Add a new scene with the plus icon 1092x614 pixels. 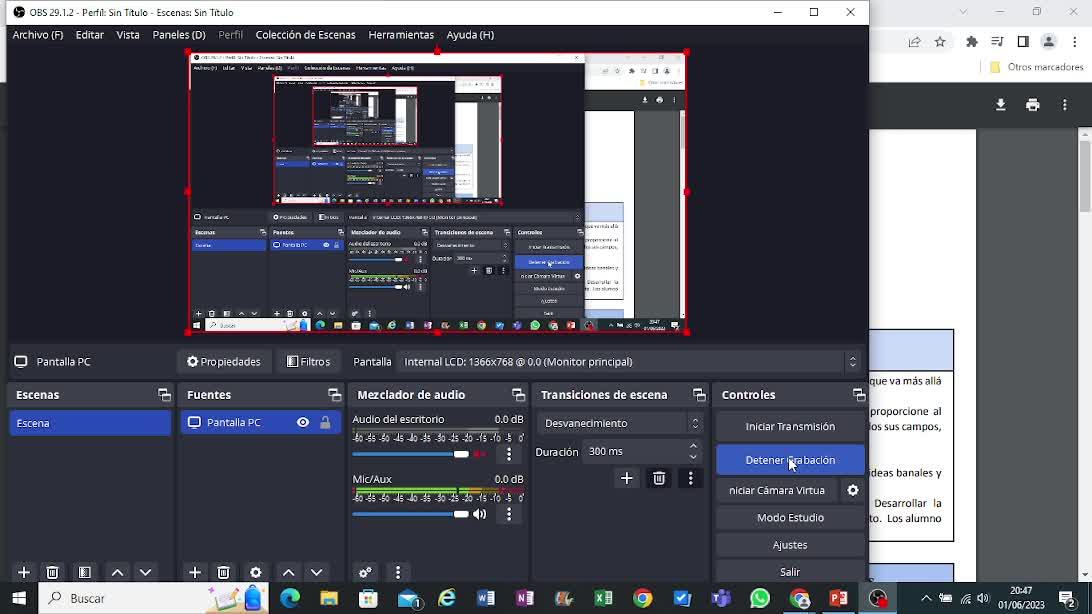23,572
